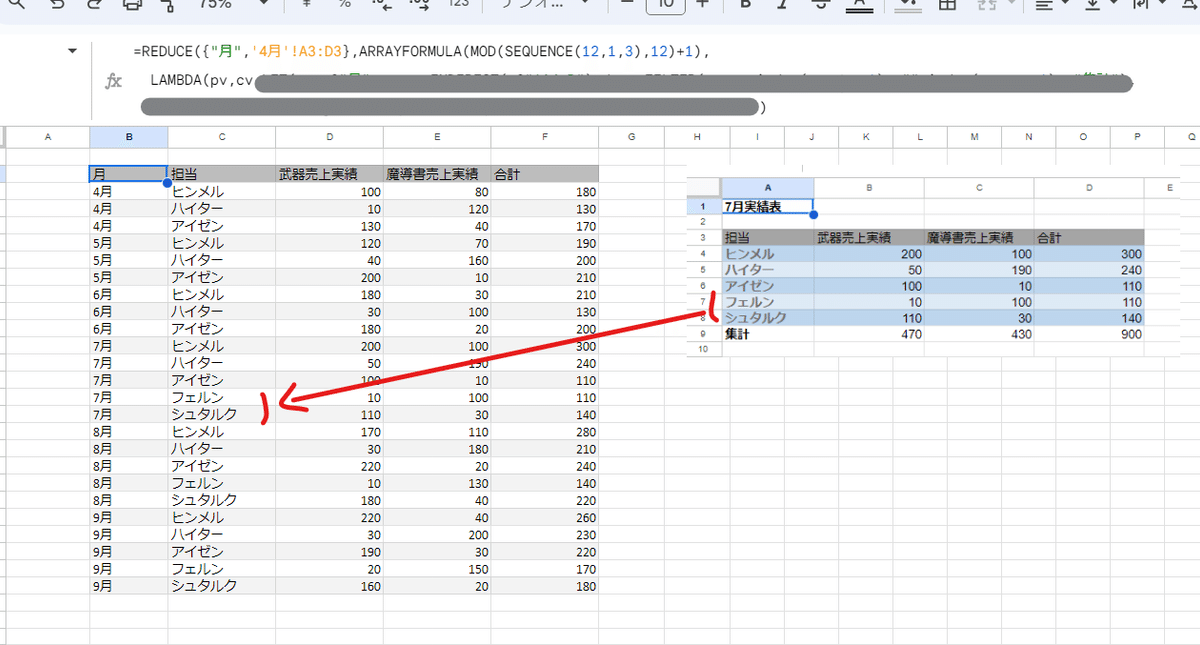Decrease font size with minus button
The width and height of the screenshot is (1200, 645).
tap(627, 5)
